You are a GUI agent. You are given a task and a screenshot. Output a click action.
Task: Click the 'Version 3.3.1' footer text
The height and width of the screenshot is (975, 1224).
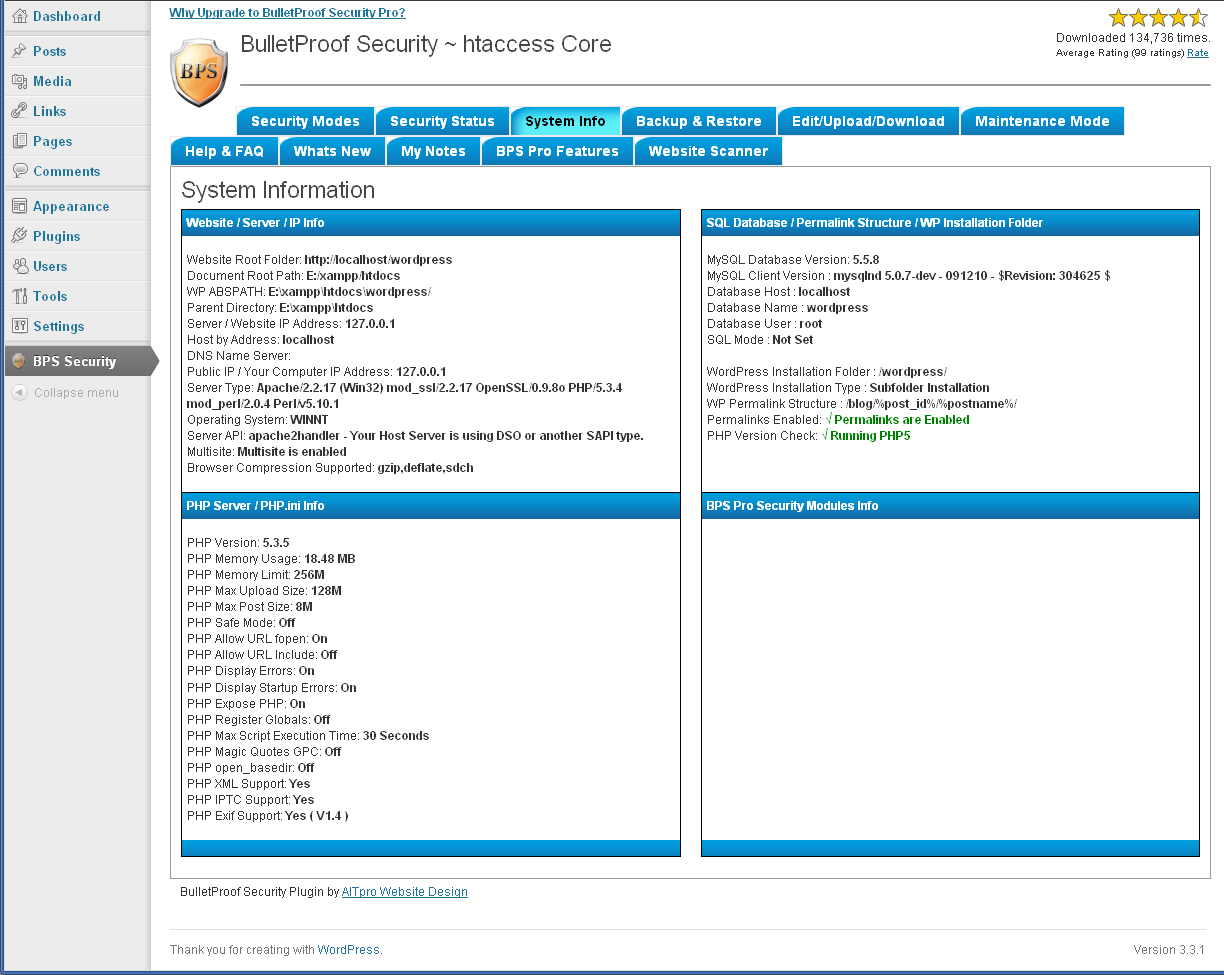1169,950
